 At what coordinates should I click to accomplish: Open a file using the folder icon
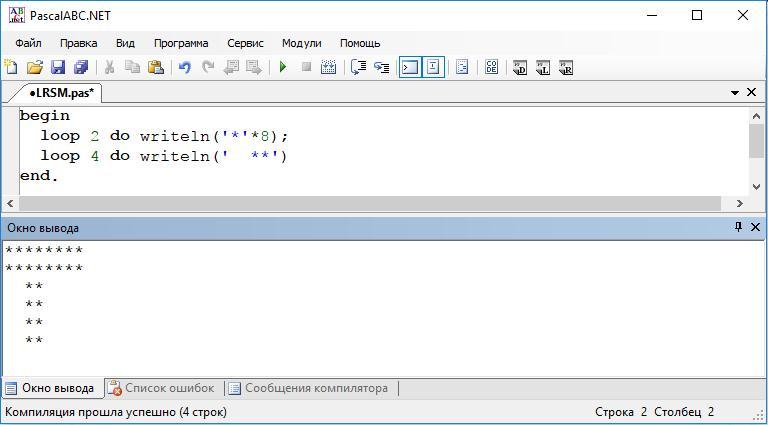click(35, 67)
